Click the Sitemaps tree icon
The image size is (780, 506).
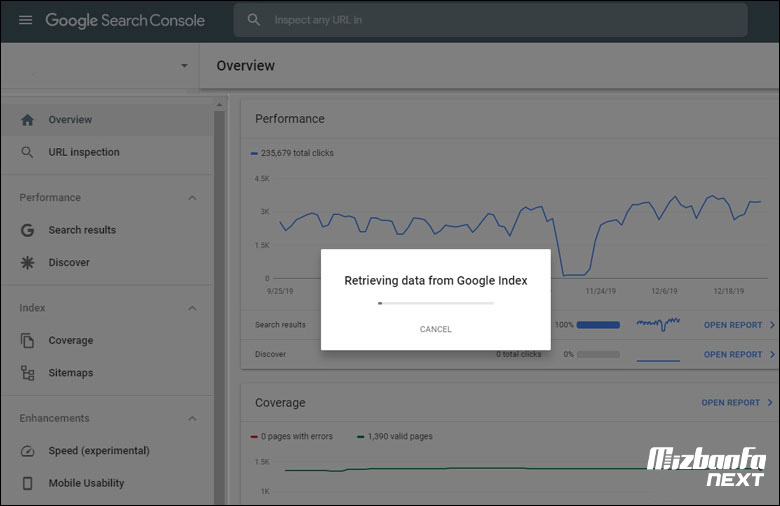coord(27,373)
